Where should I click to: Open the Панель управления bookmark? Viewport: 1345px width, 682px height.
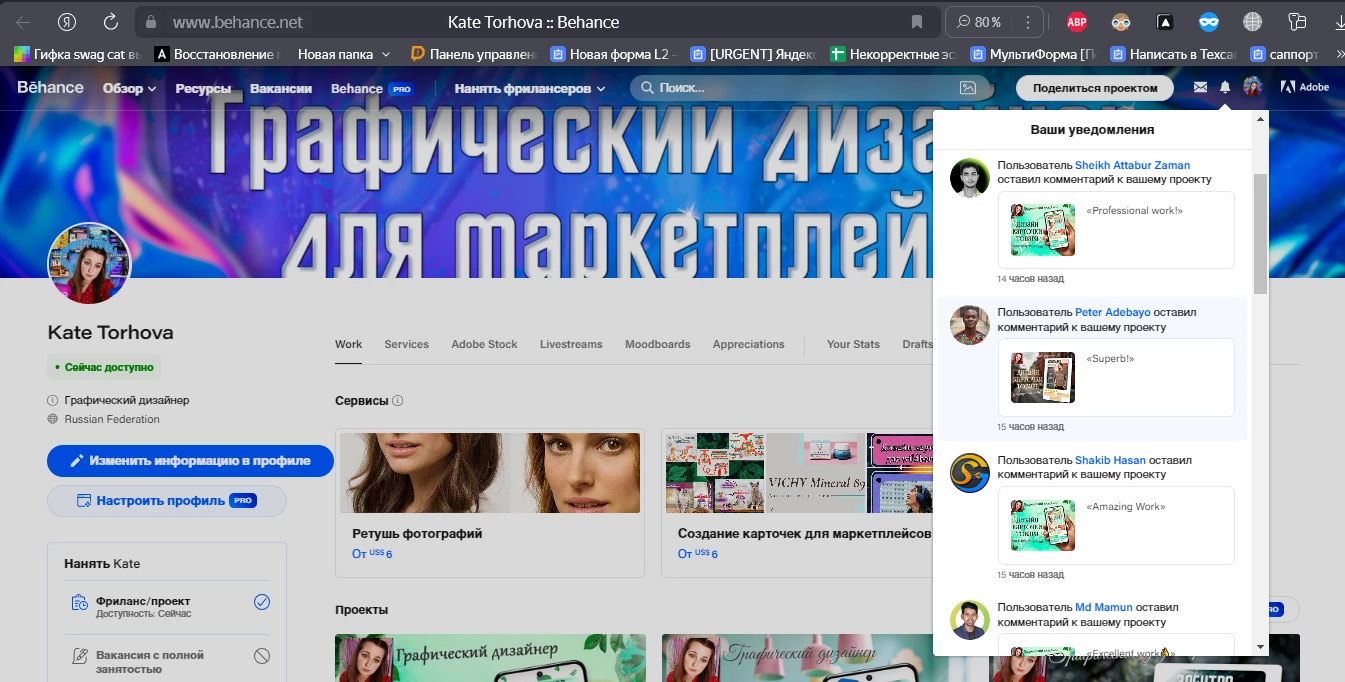472,54
